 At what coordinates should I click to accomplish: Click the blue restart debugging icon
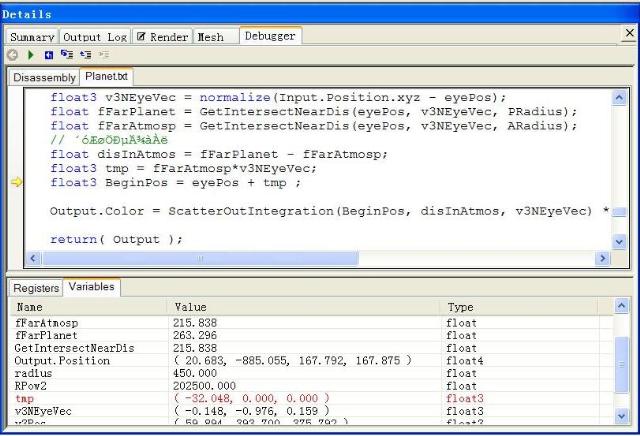[47, 55]
